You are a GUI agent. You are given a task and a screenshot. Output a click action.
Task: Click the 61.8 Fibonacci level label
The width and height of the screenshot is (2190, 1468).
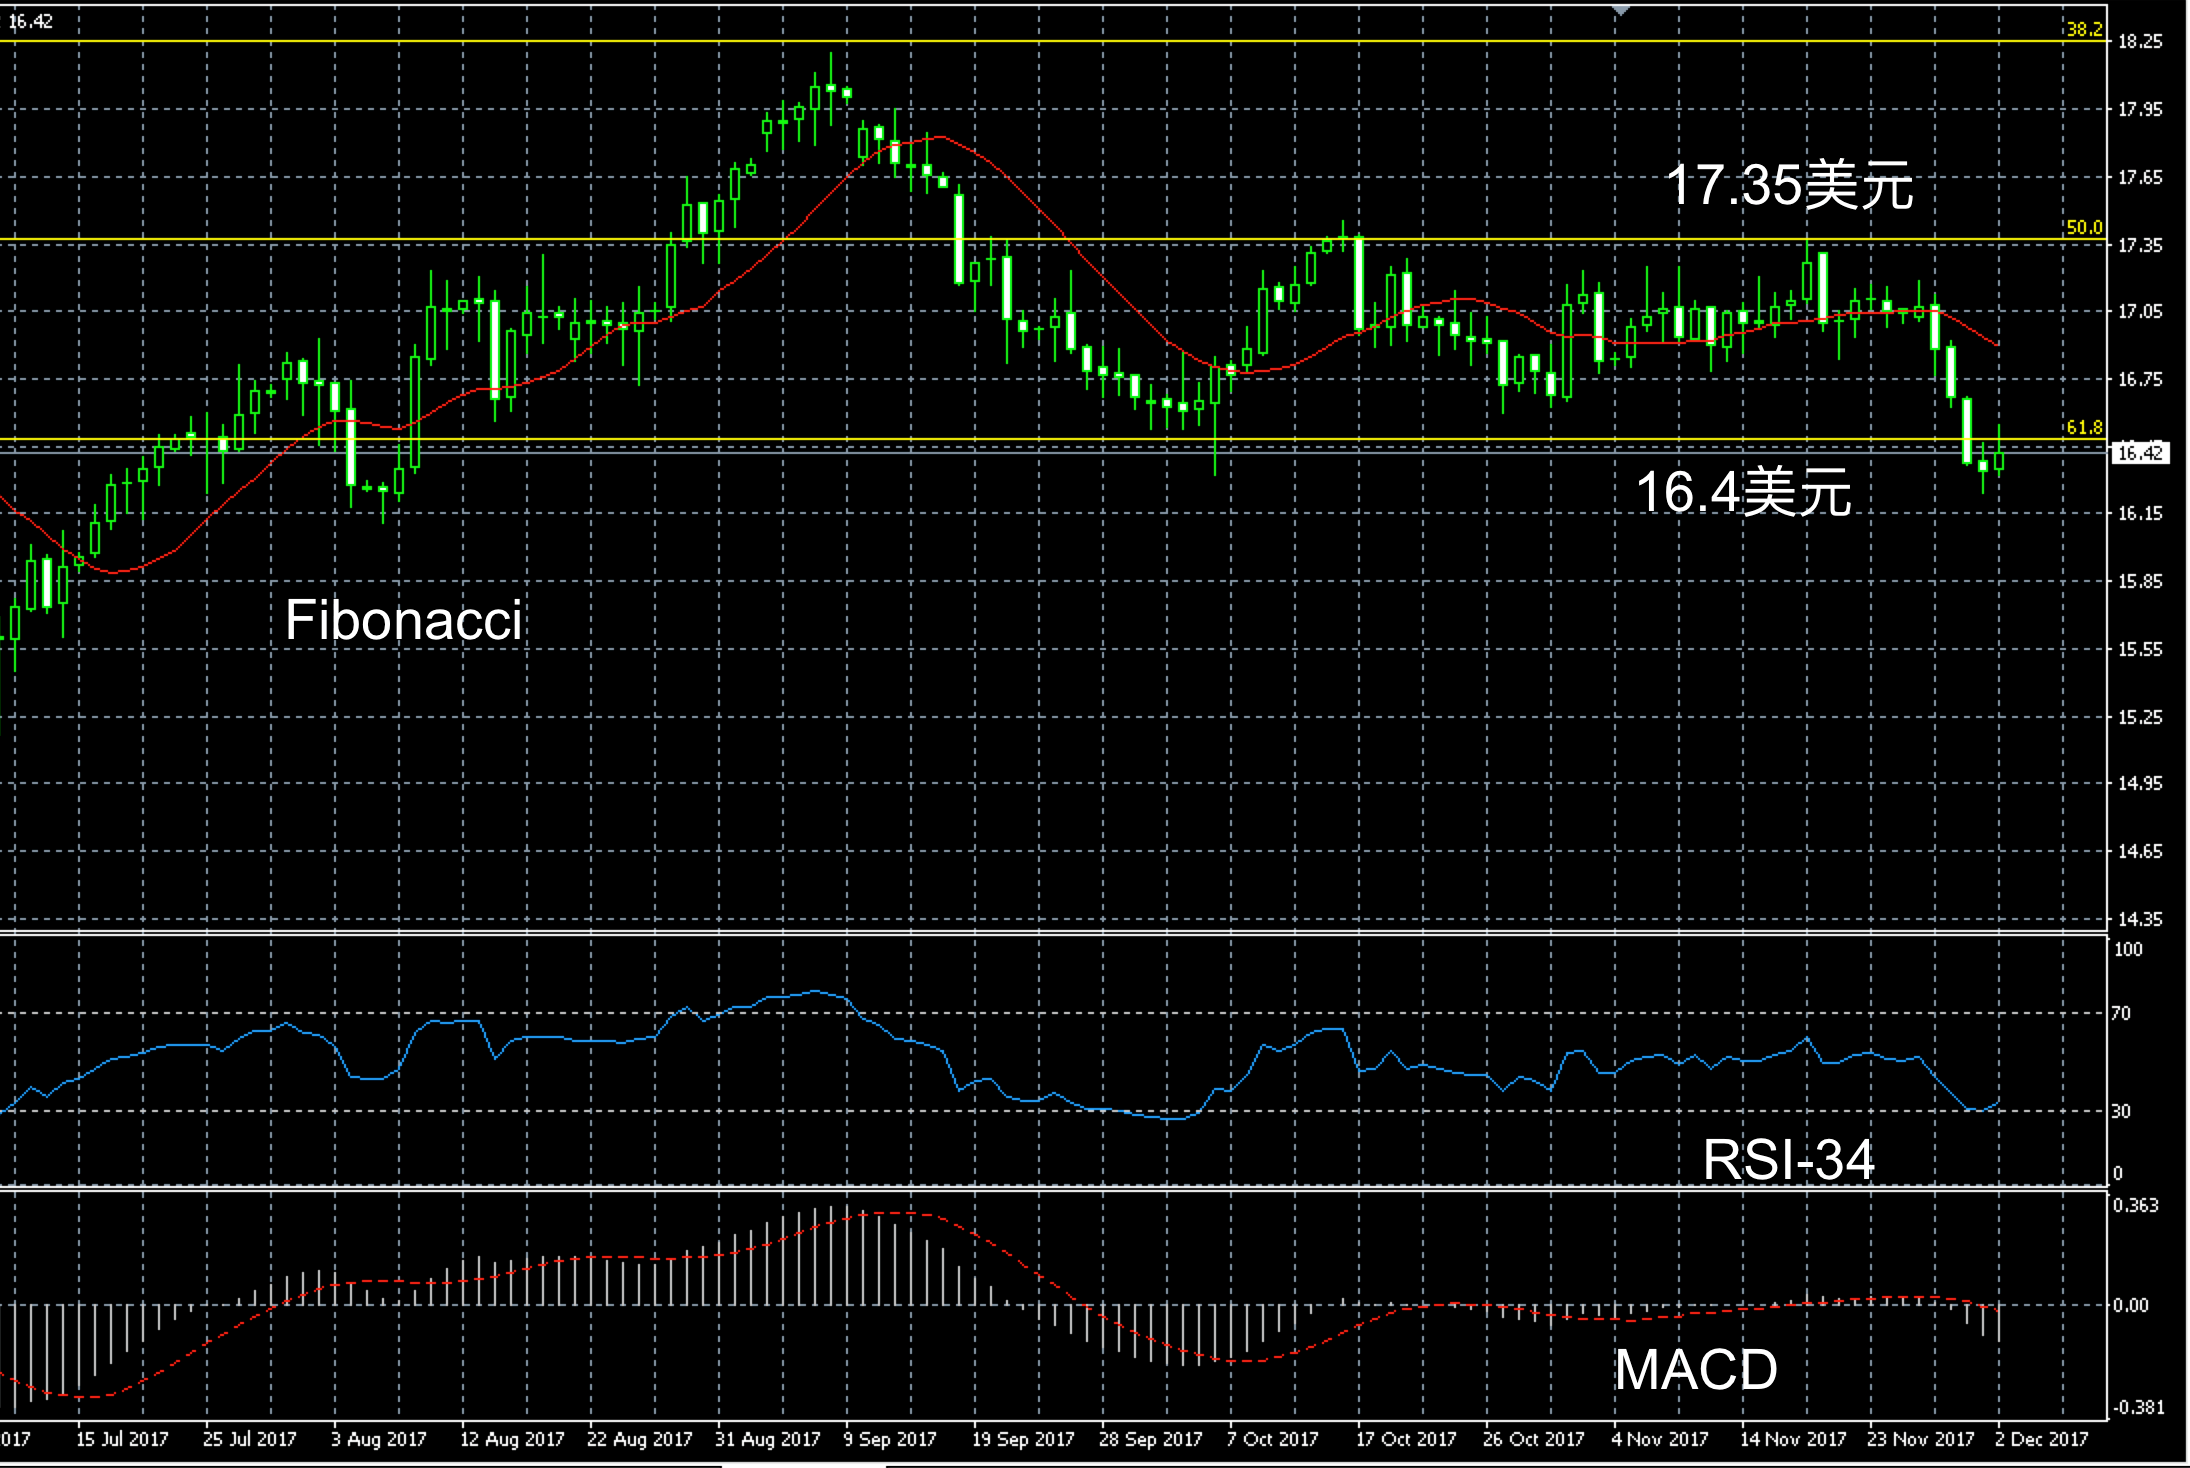point(2083,427)
